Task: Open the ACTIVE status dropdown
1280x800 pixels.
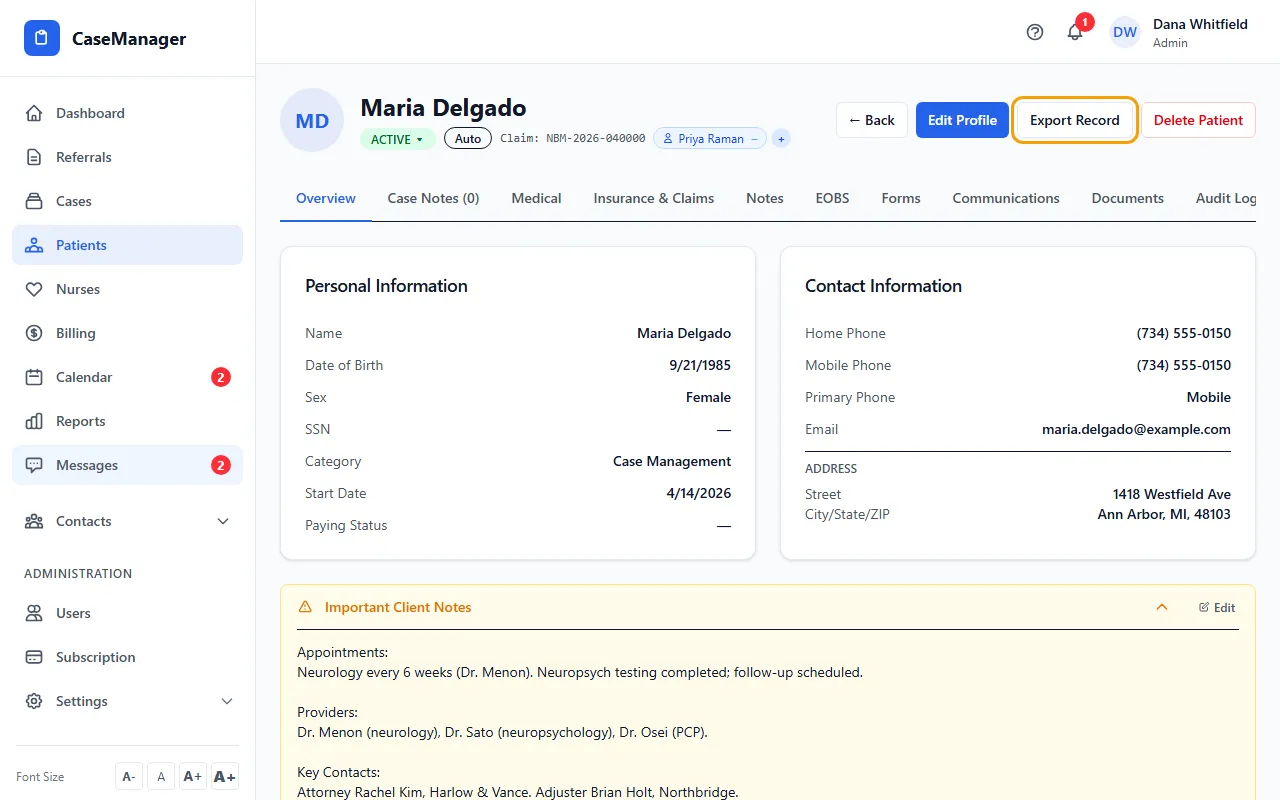Action: tap(398, 139)
